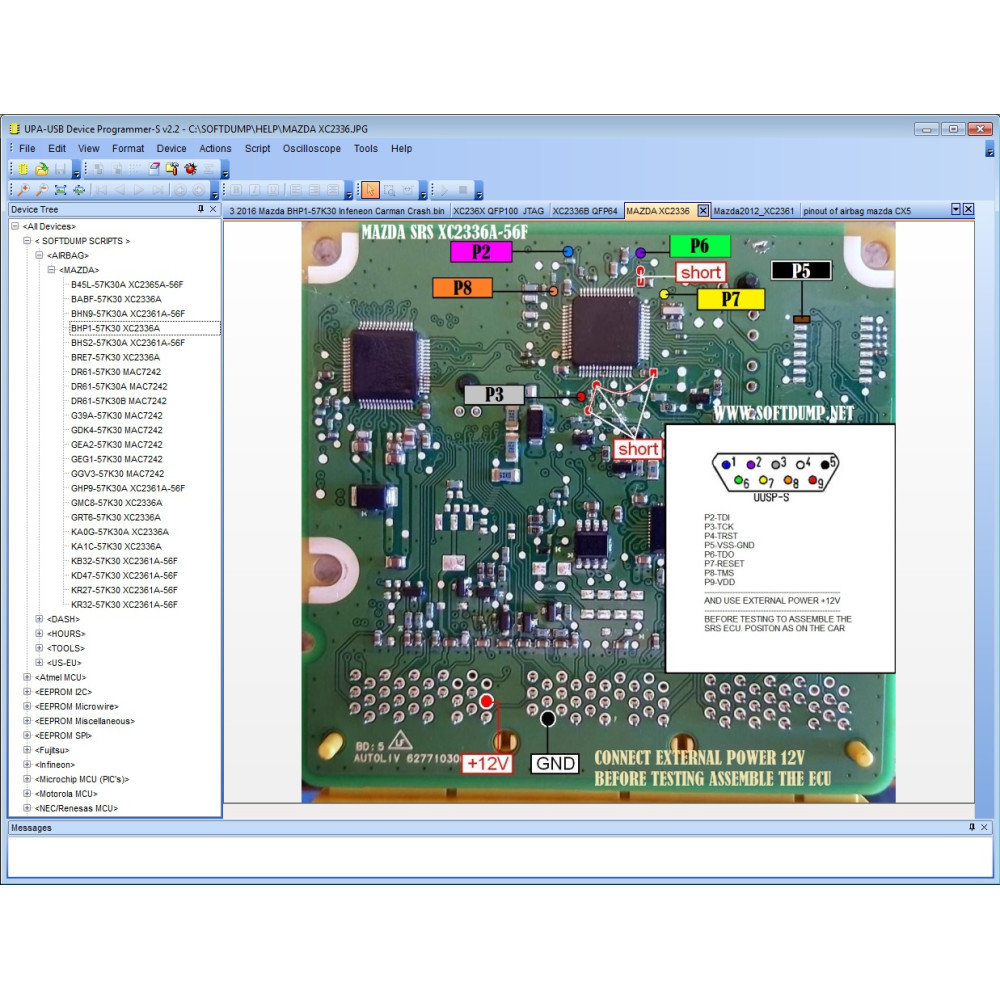Click the zoom out magnifier icon
The image size is (1000, 1000).
[41, 190]
